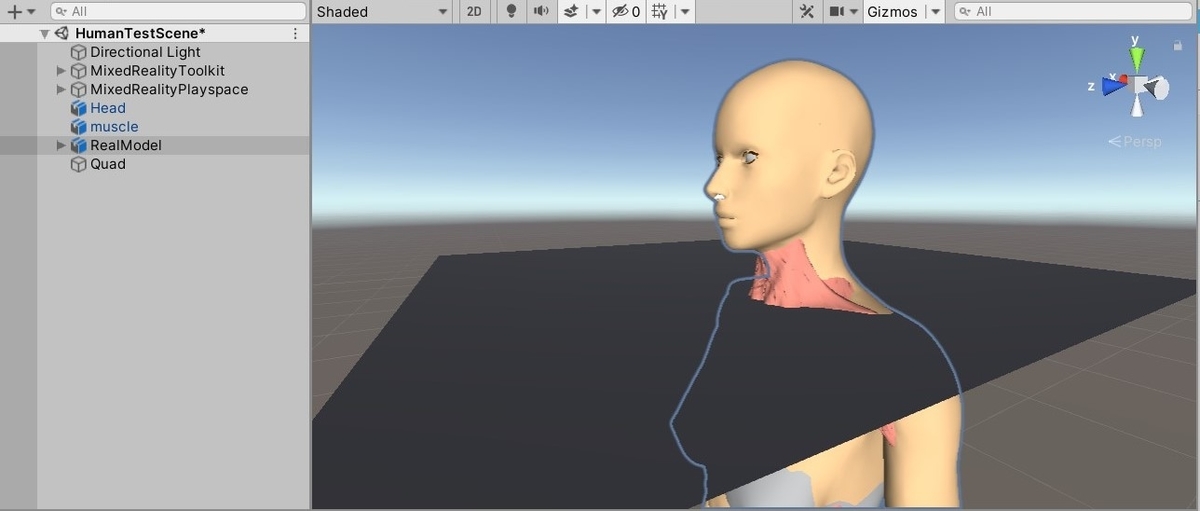Click the plus icon to create an object
The image size is (1200, 511).
click(x=14, y=11)
